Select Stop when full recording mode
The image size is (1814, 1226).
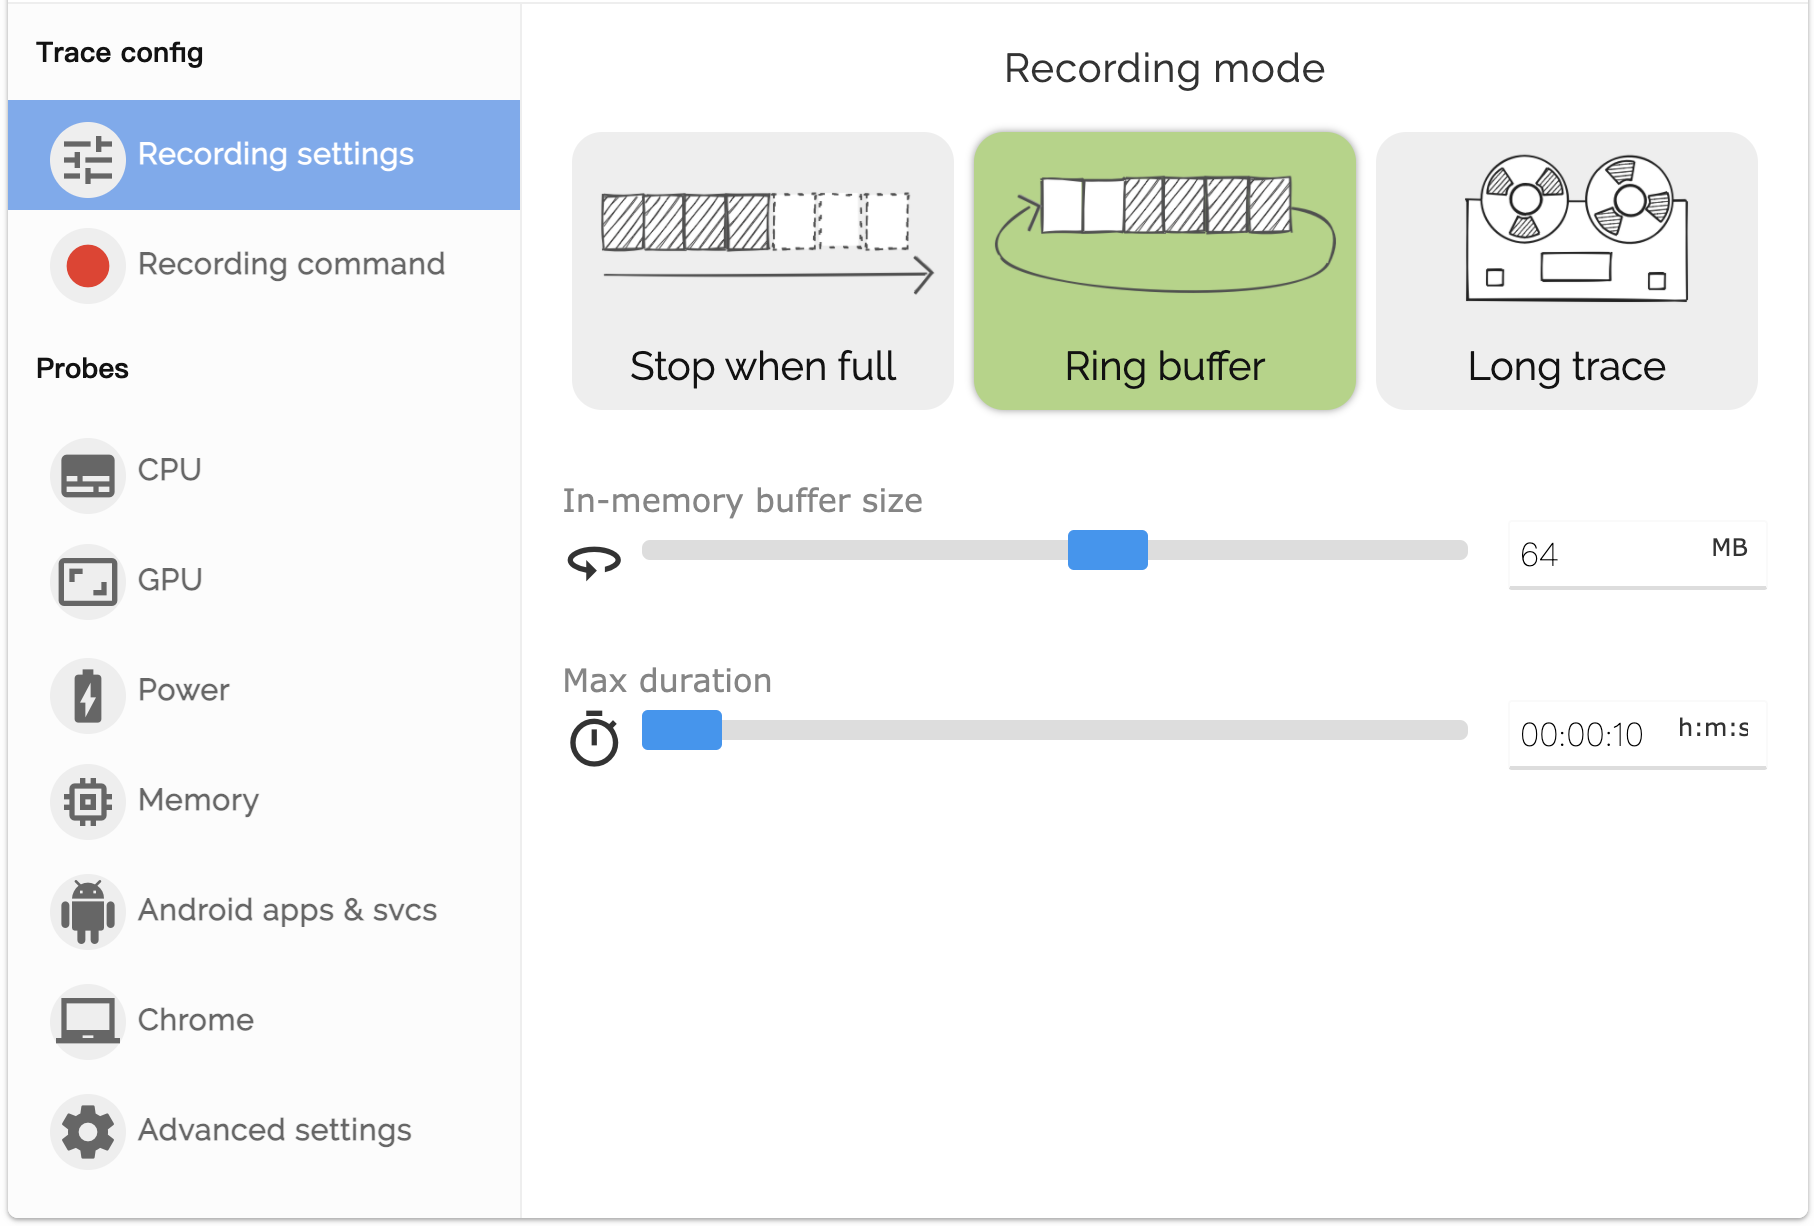tap(763, 271)
